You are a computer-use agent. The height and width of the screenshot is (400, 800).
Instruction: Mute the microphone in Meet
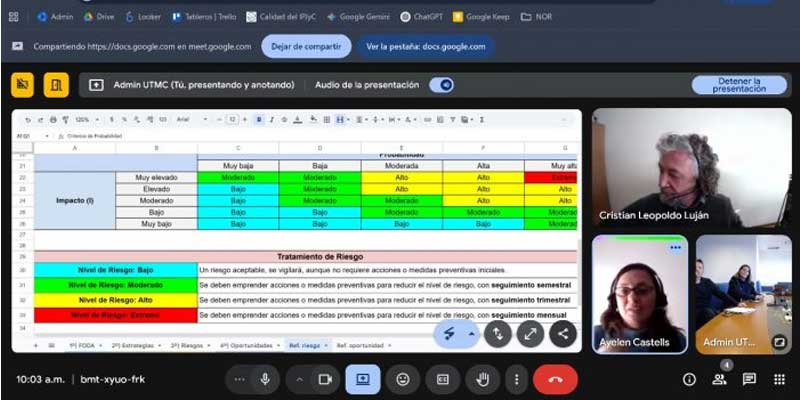pyautogui.click(x=265, y=380)
